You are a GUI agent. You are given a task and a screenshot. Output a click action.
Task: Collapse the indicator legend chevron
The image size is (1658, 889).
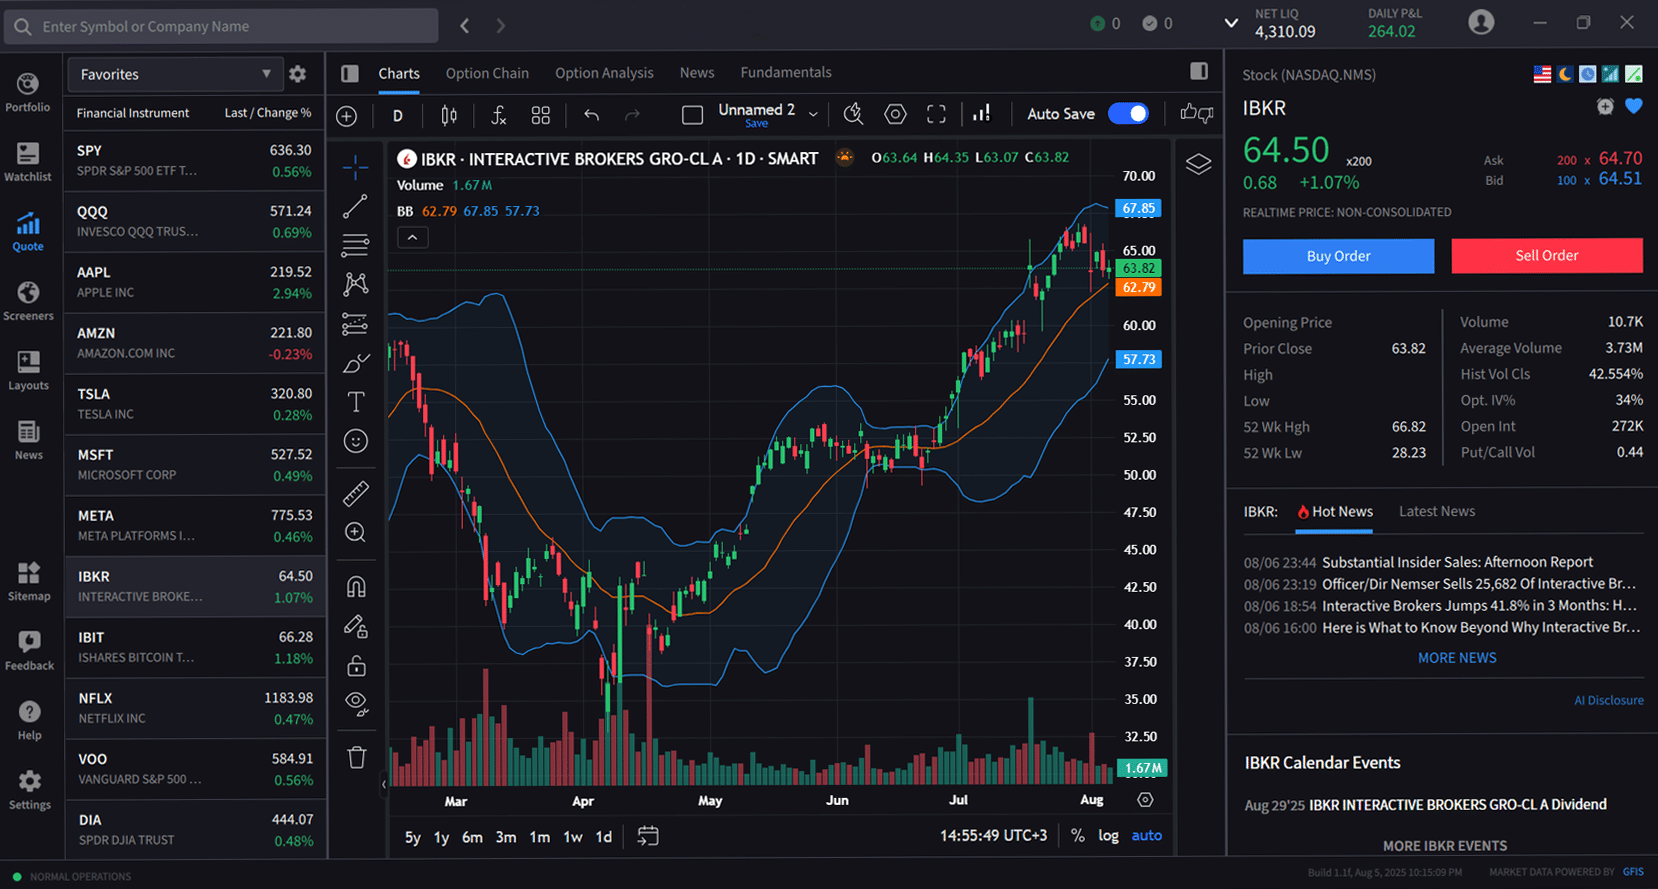(x=413, y=237)
